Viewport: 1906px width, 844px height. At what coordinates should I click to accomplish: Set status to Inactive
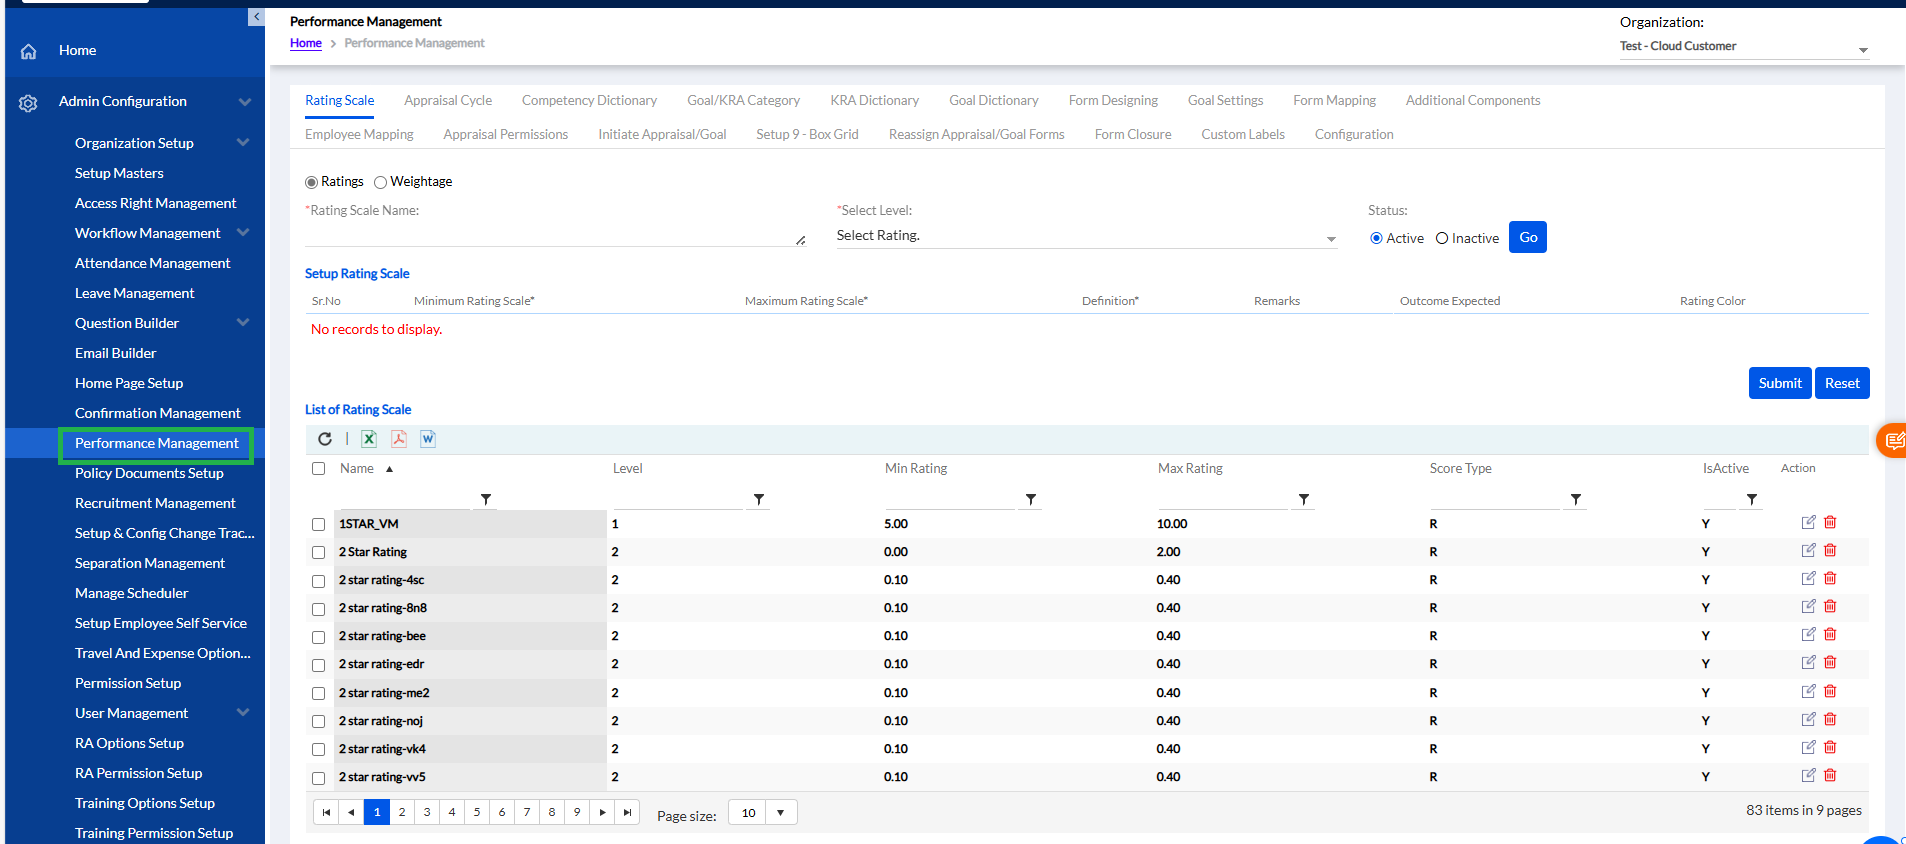1442,238
